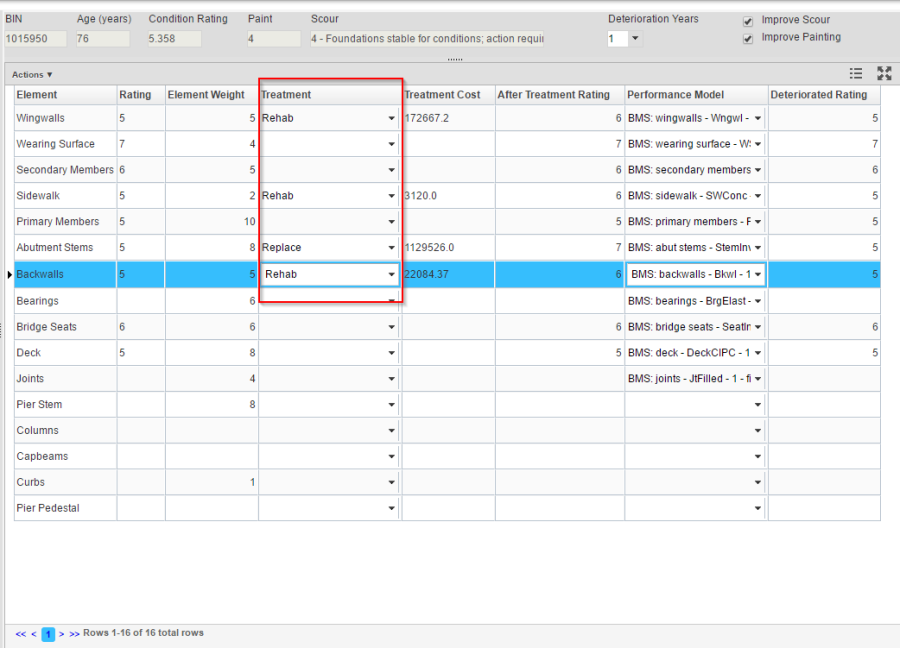The width and height of the screenshot is (900, 648).
Task: Open Performance Model dropdown for Deck row
Action: 758,353
